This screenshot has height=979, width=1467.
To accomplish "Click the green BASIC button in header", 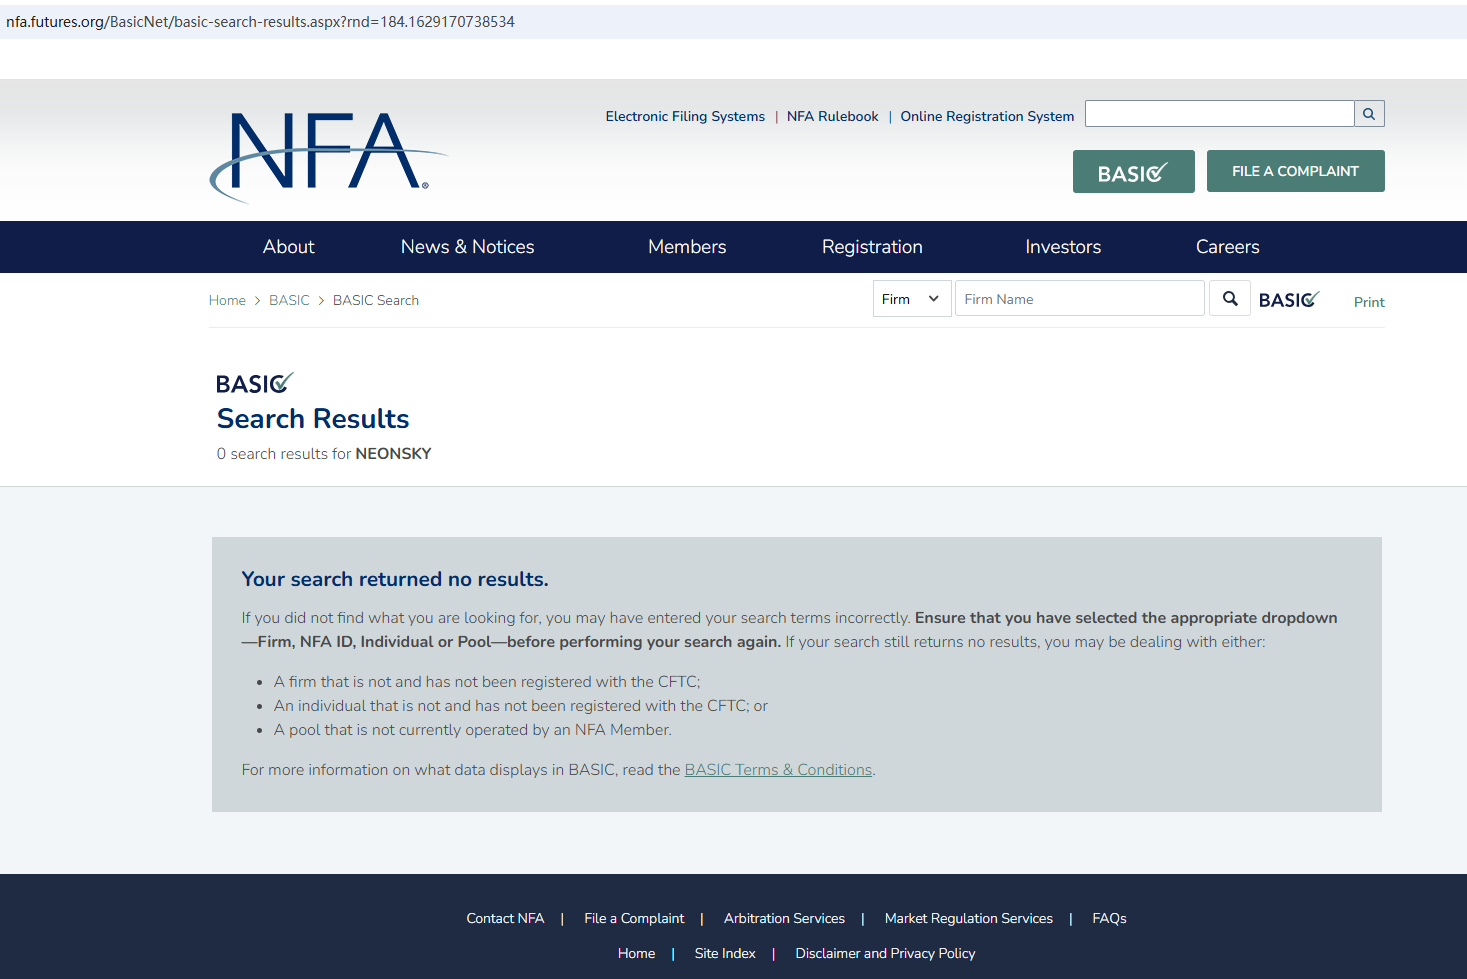I will point(1133,172).
